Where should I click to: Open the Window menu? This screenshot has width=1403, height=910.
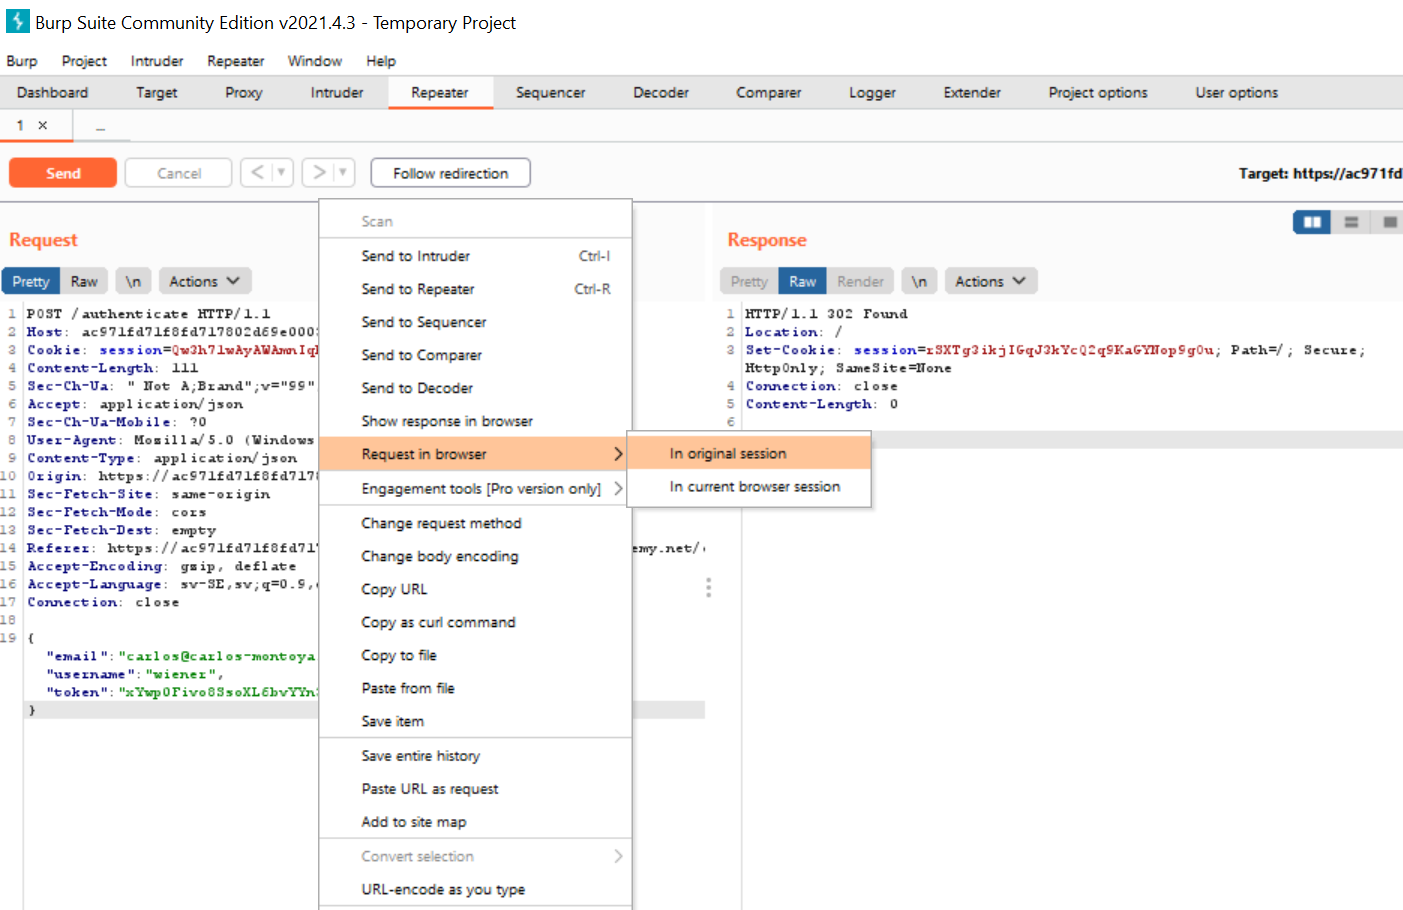[x=315, y=61]
